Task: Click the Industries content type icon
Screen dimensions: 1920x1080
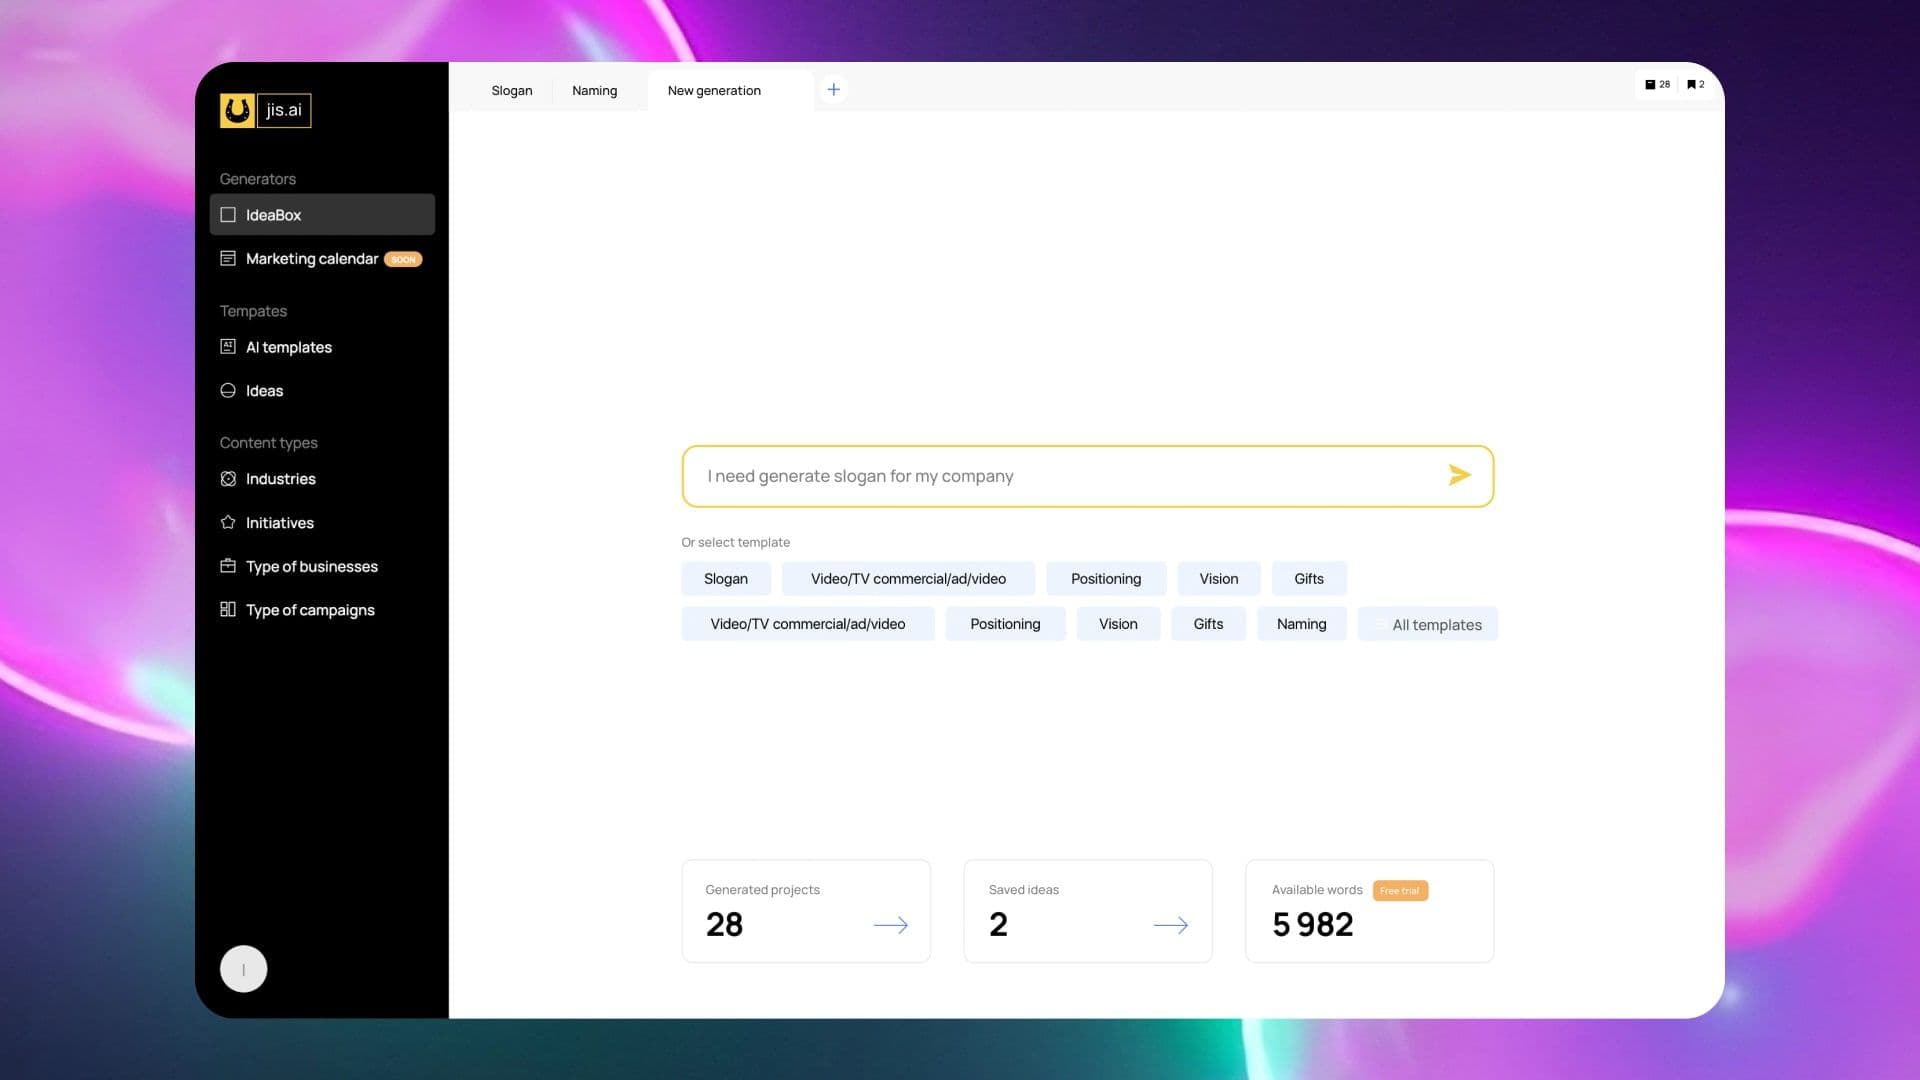Action: [228, 479]
